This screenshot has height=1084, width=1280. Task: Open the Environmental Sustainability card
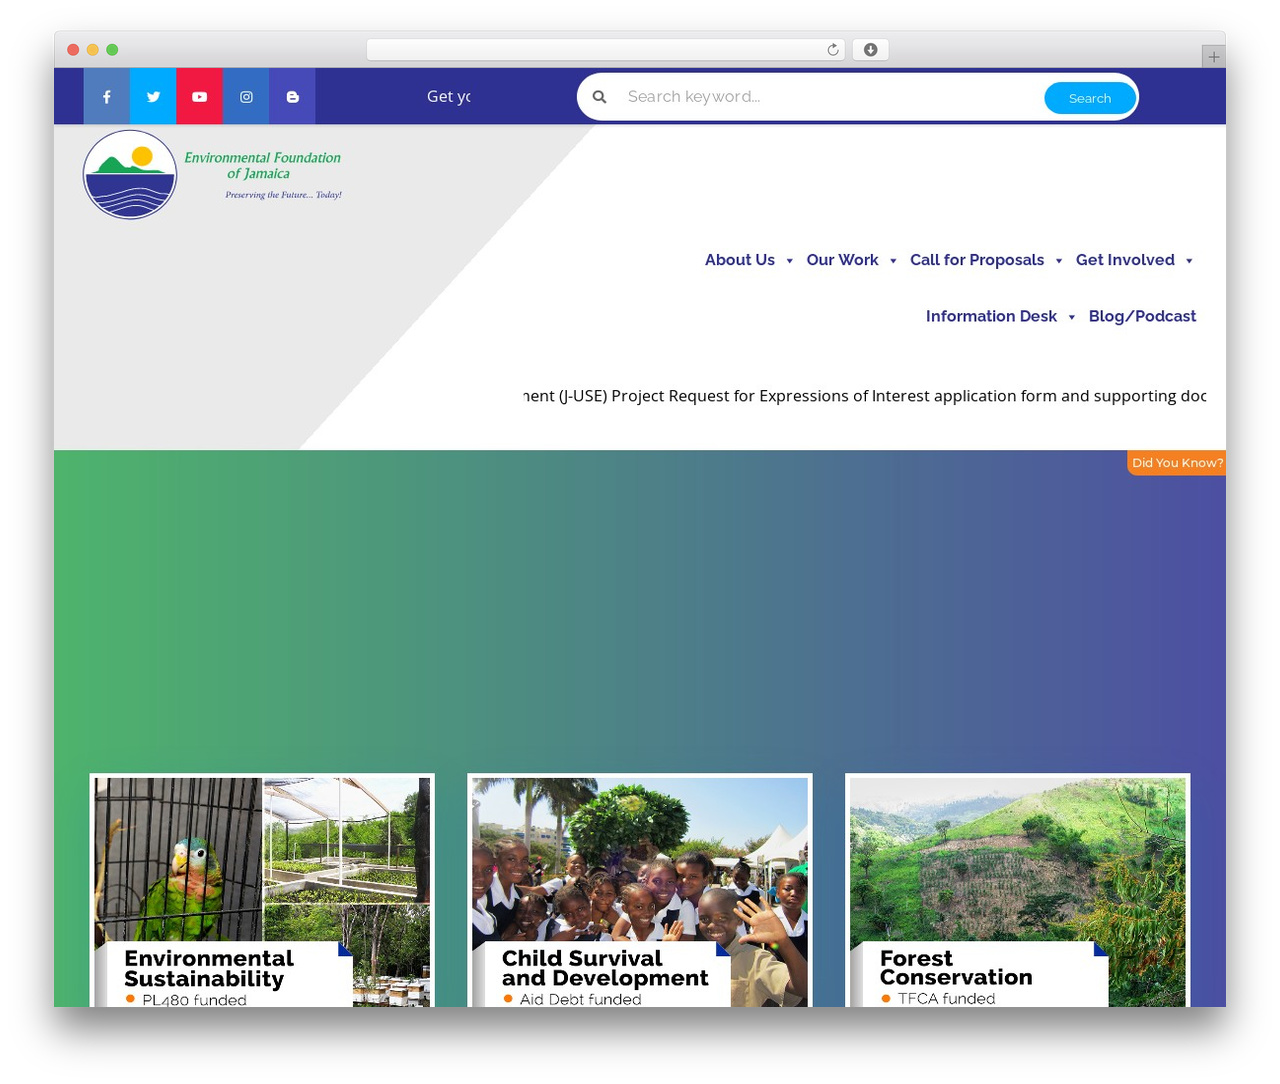tap(262, 890)
